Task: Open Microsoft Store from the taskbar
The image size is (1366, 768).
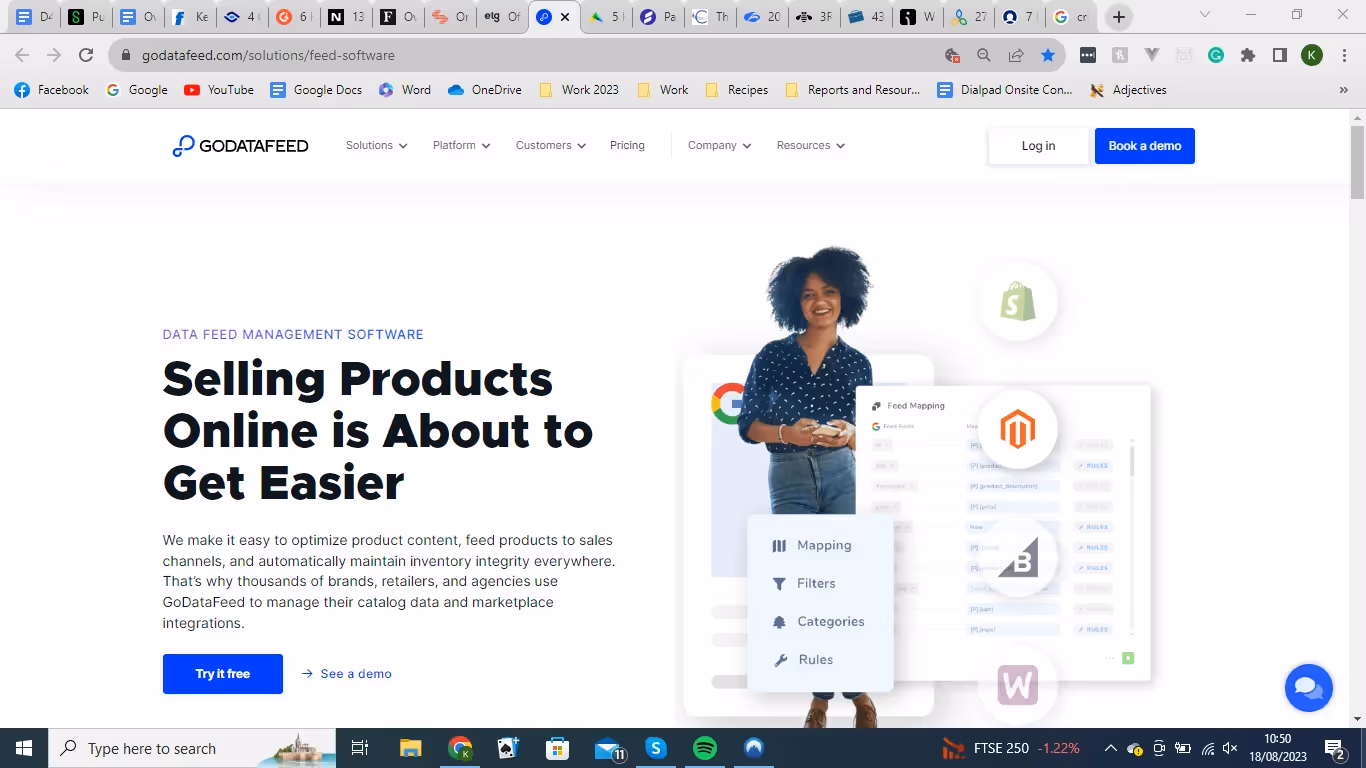Action: tap(558, 748)
